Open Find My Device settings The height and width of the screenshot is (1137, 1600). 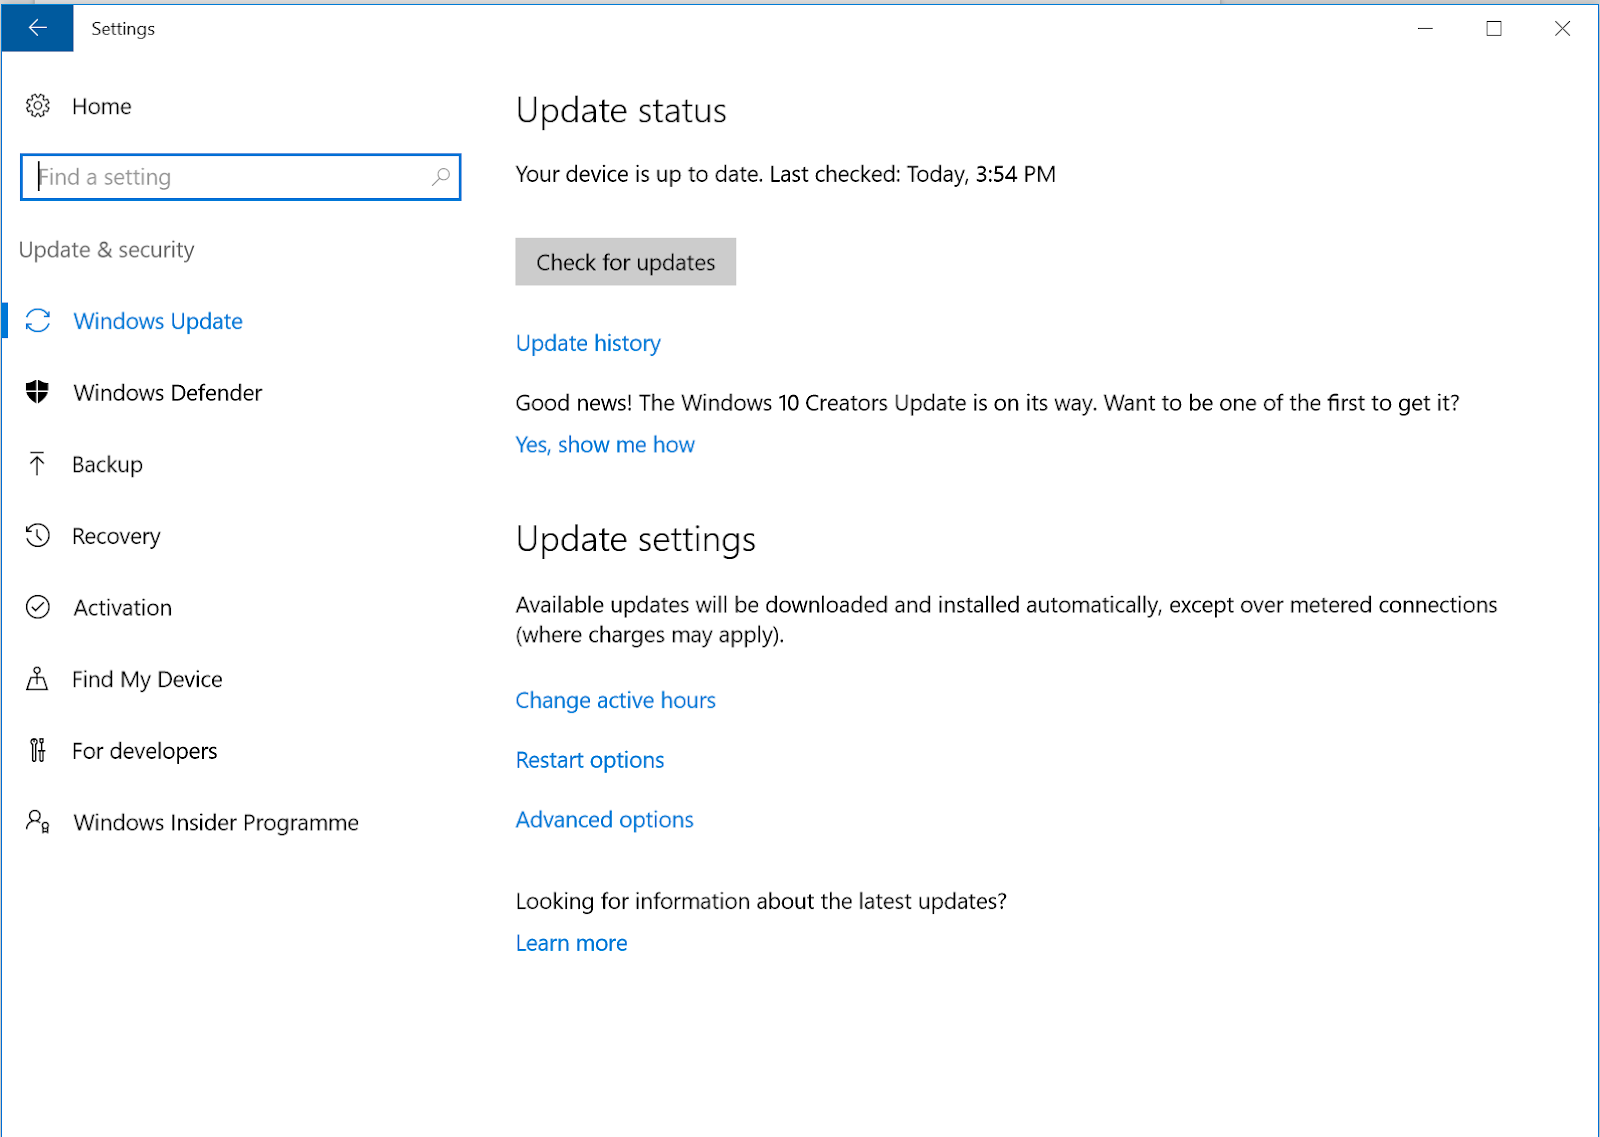coord(147,679)
